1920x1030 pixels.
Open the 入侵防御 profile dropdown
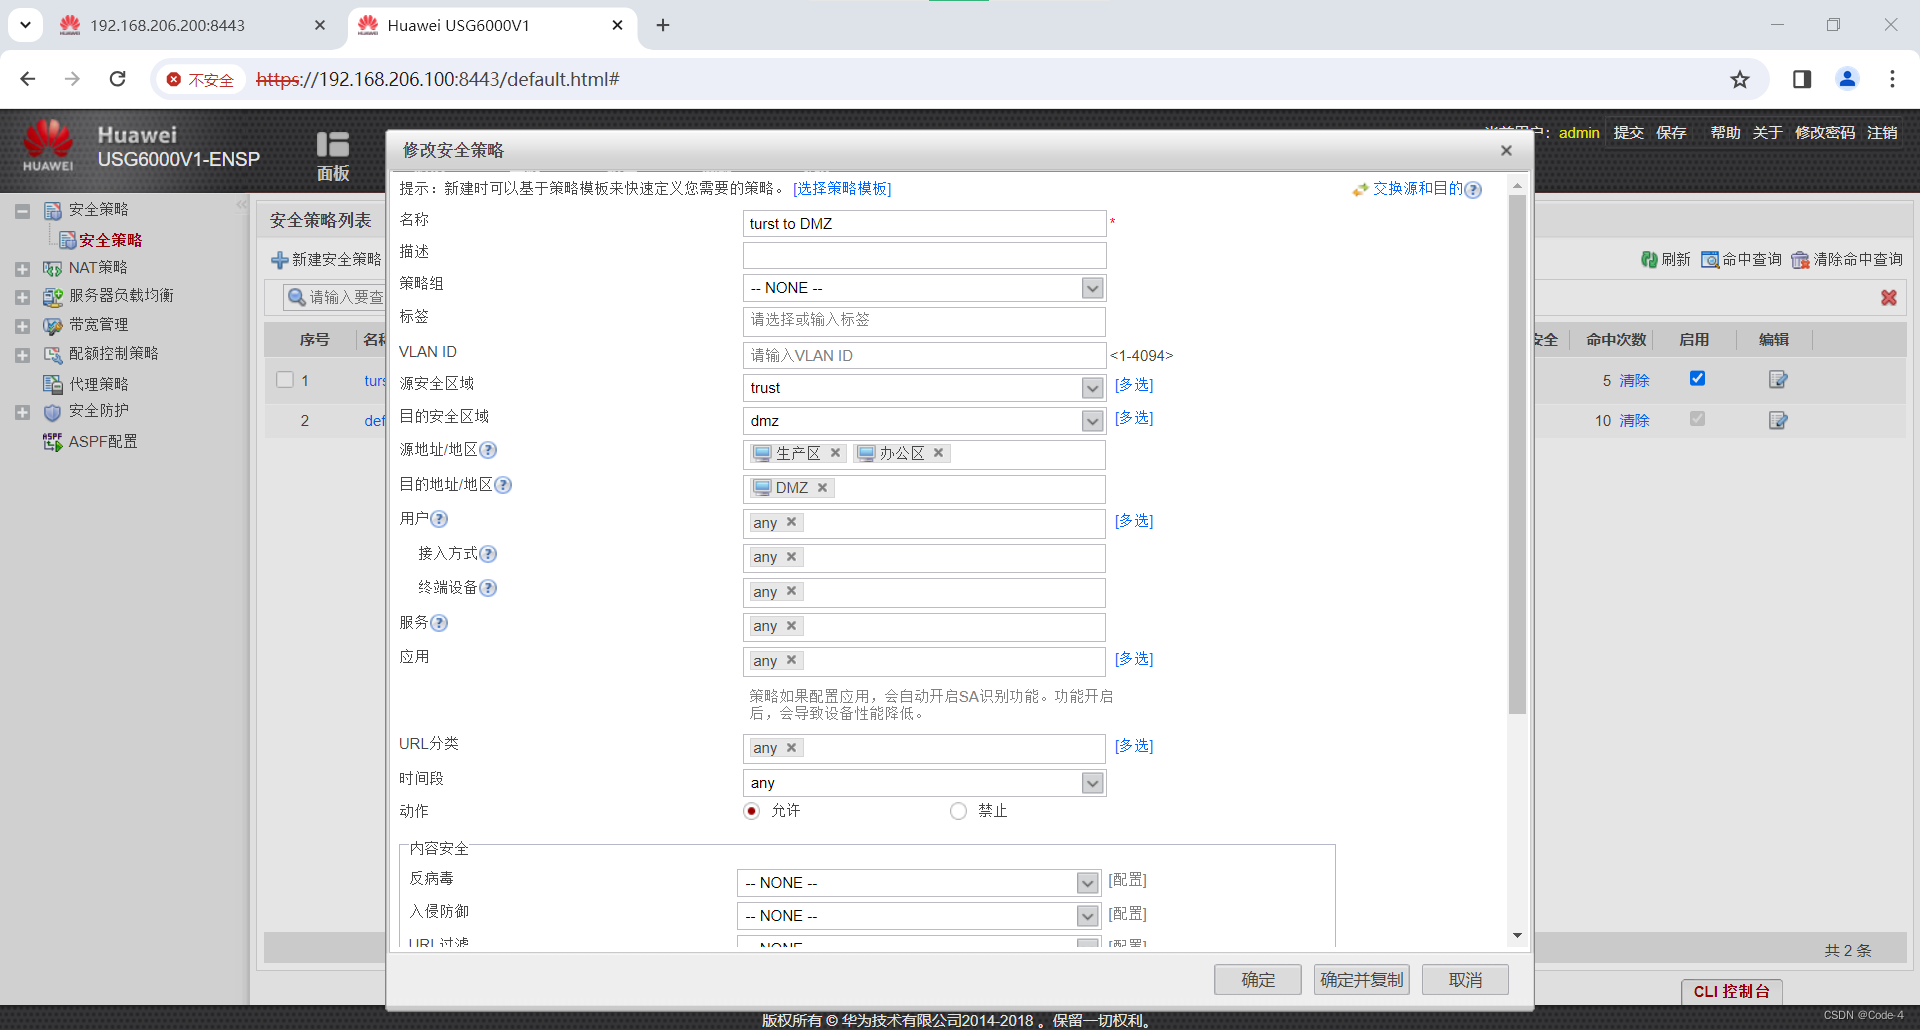[x=1088, y=916]
